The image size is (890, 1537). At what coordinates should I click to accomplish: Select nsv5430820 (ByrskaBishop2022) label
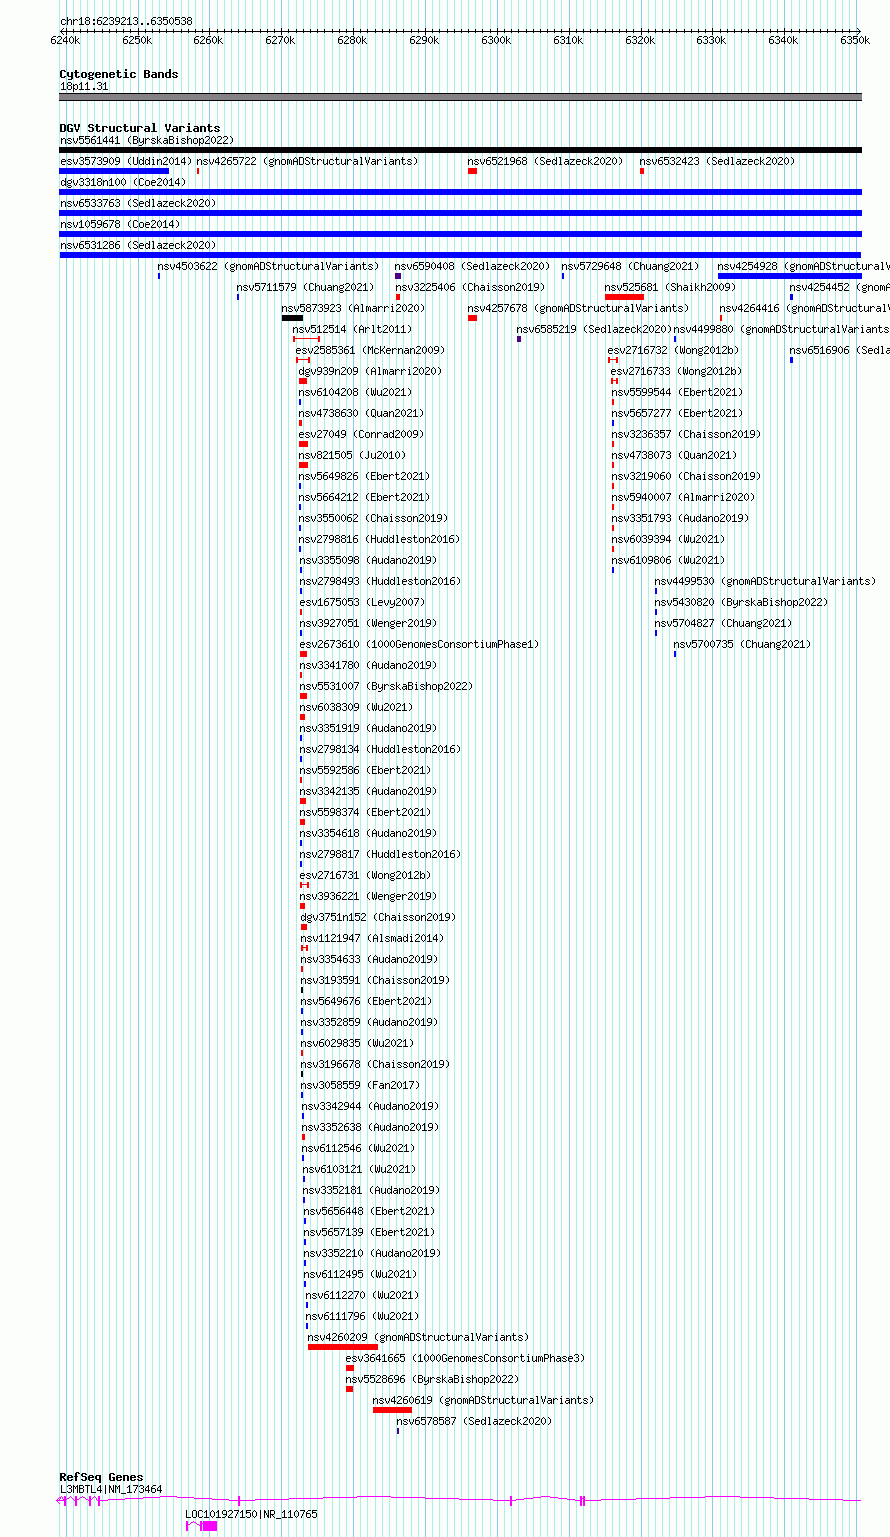click(x=741, y=602)
